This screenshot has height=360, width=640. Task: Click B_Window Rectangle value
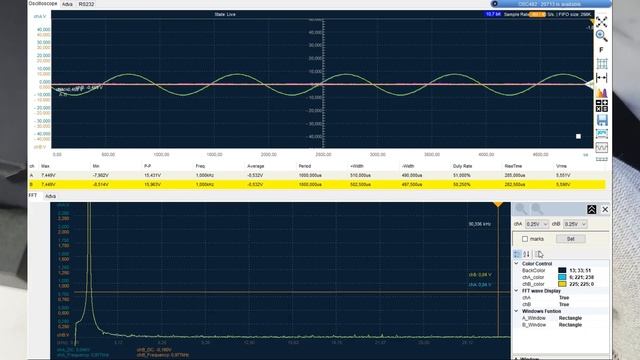tap(570, 325)
